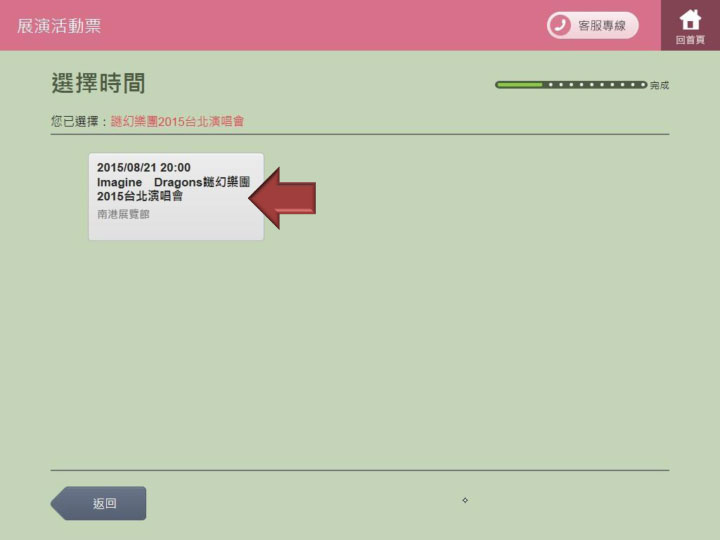Click the venue text 南港展覽館
Image resolution: width=720 pixels, height=540 pixels.
(123, 214)
